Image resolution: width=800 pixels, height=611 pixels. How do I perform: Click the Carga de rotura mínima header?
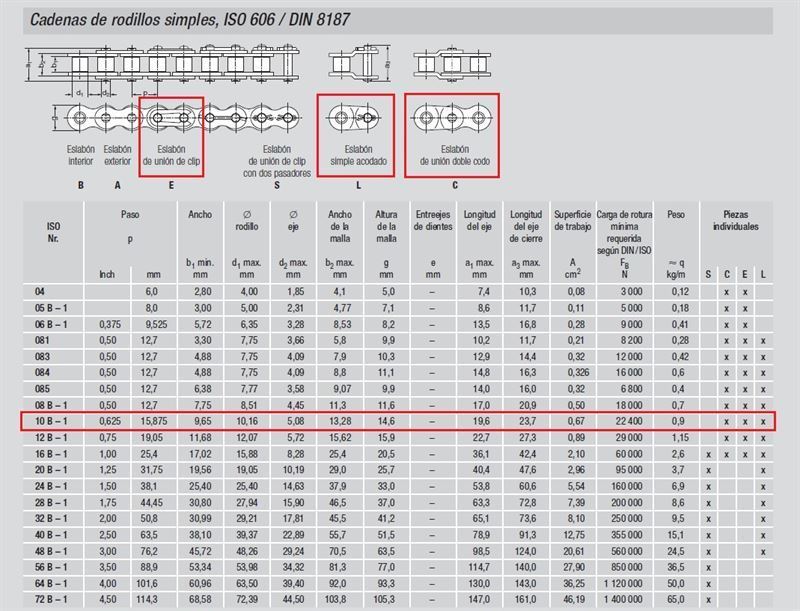click(x=624, y=232)
